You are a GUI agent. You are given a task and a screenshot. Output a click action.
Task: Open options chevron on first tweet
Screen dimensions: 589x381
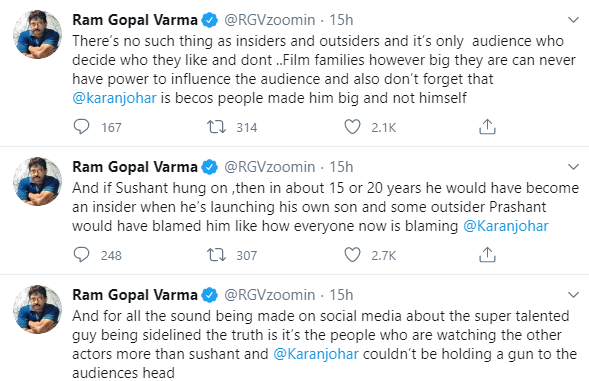pos(573,20)
